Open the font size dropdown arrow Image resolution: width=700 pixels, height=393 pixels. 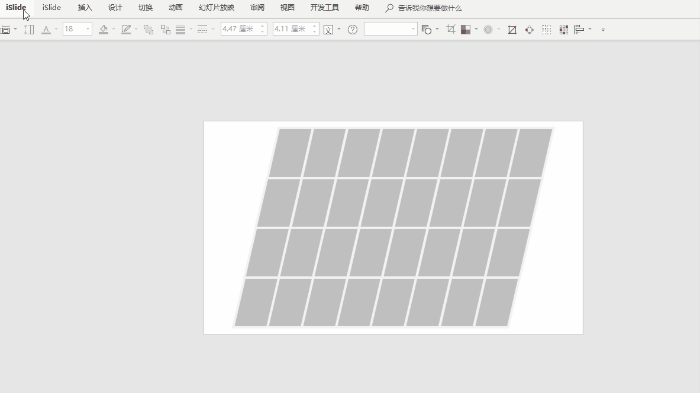click(88, 29)
